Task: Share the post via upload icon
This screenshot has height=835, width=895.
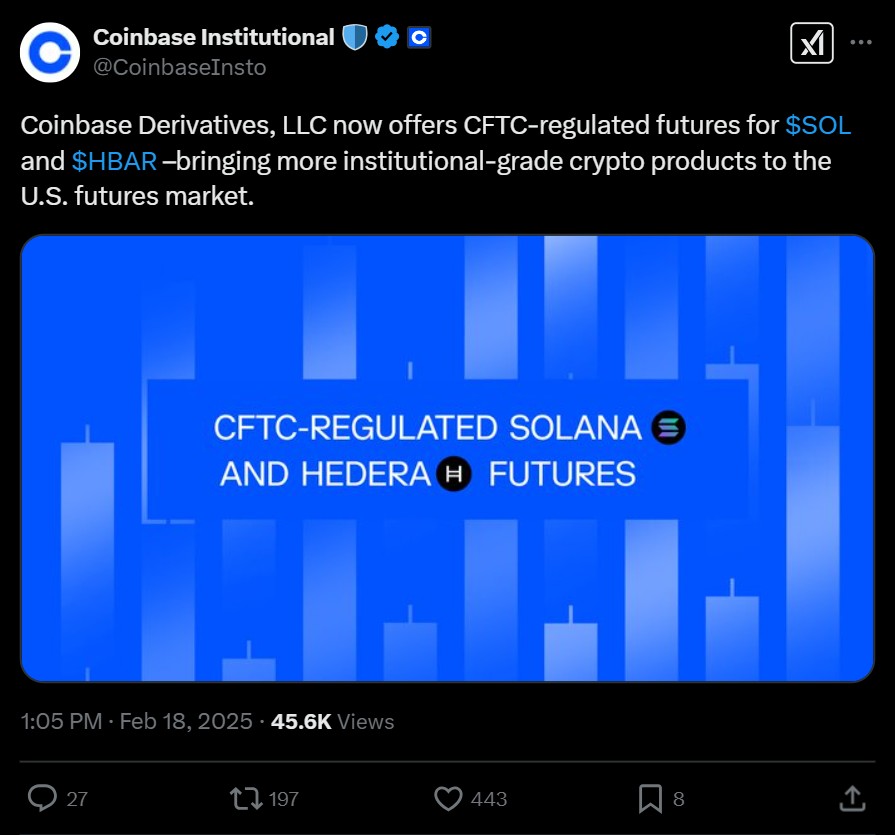Action: click(851, 798)
